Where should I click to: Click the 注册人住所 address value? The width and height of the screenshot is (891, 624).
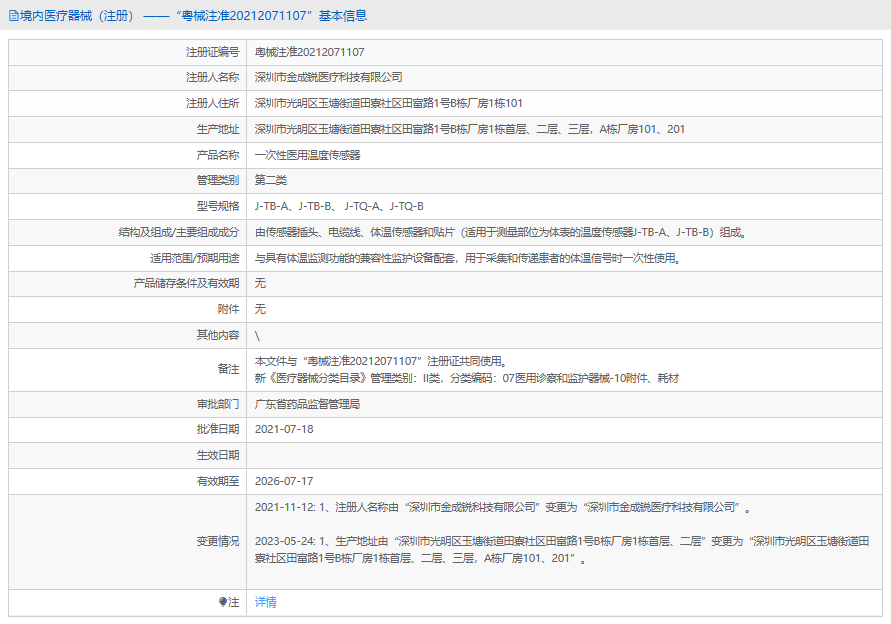coord(389,103)
